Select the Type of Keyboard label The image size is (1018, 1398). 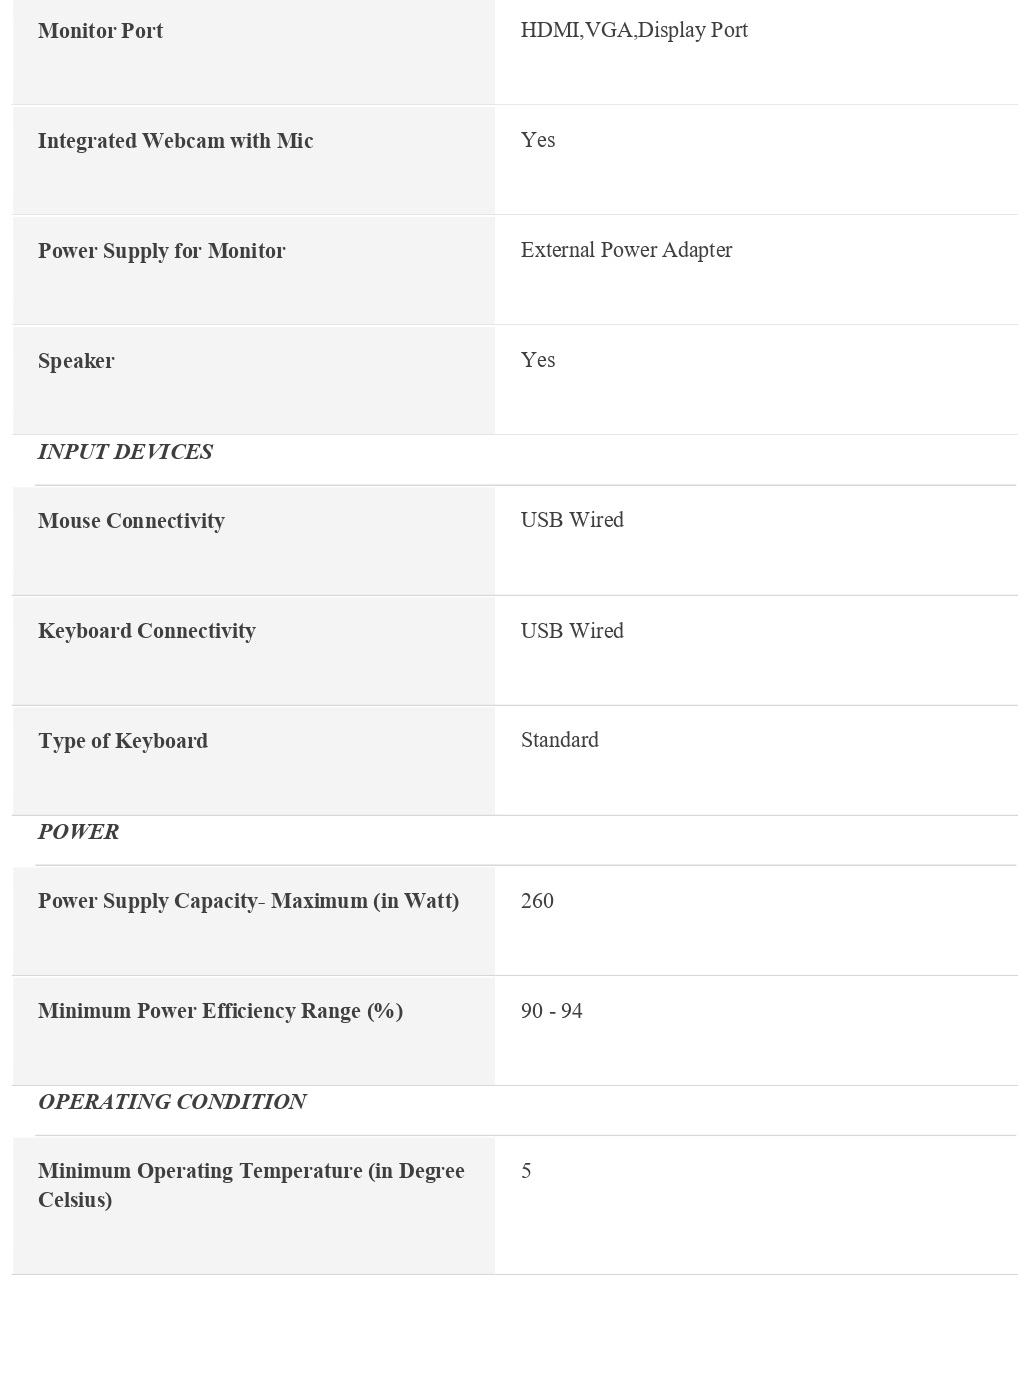[x=123, y=741]
